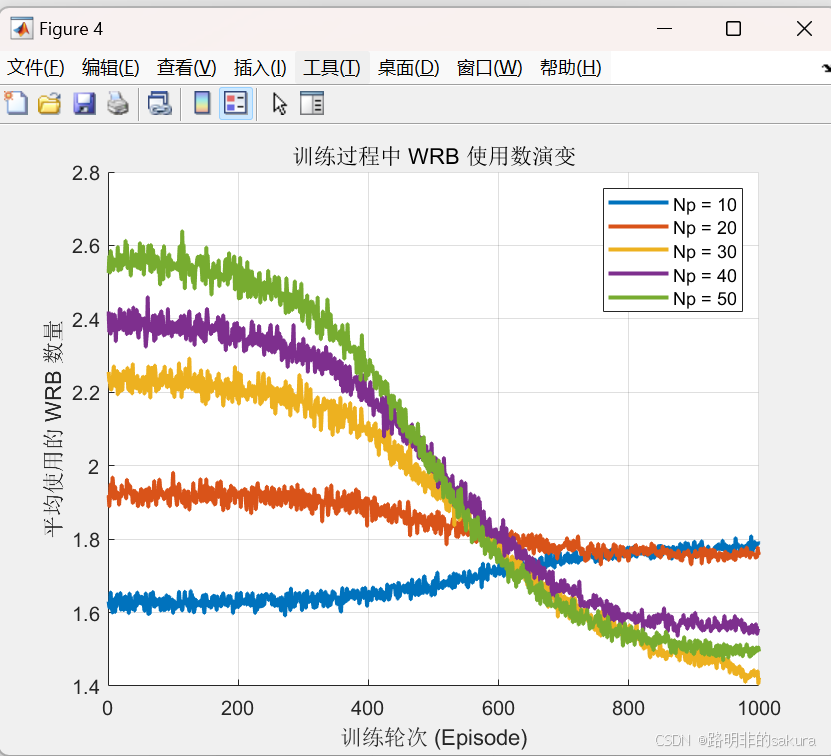Print the figure with the printer icon
This screenshot has height=756, width=831.
[118, 103]
